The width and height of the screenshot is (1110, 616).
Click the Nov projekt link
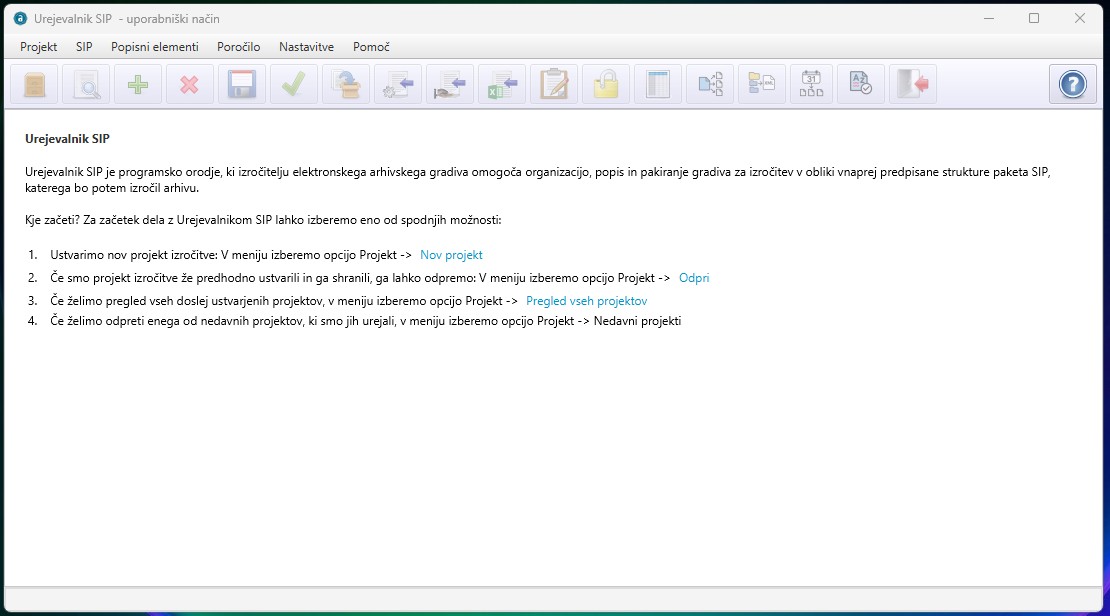[451, 255]
